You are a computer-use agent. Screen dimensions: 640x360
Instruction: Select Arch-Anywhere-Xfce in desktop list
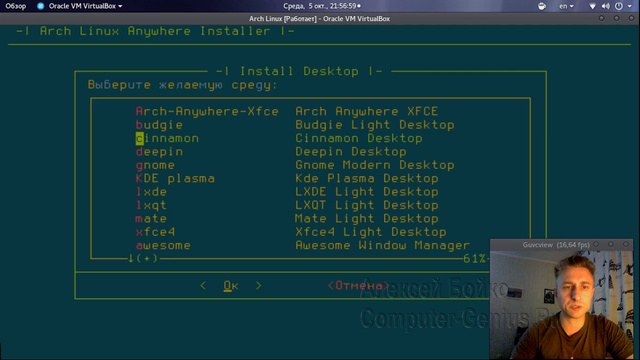pos(207,111)
